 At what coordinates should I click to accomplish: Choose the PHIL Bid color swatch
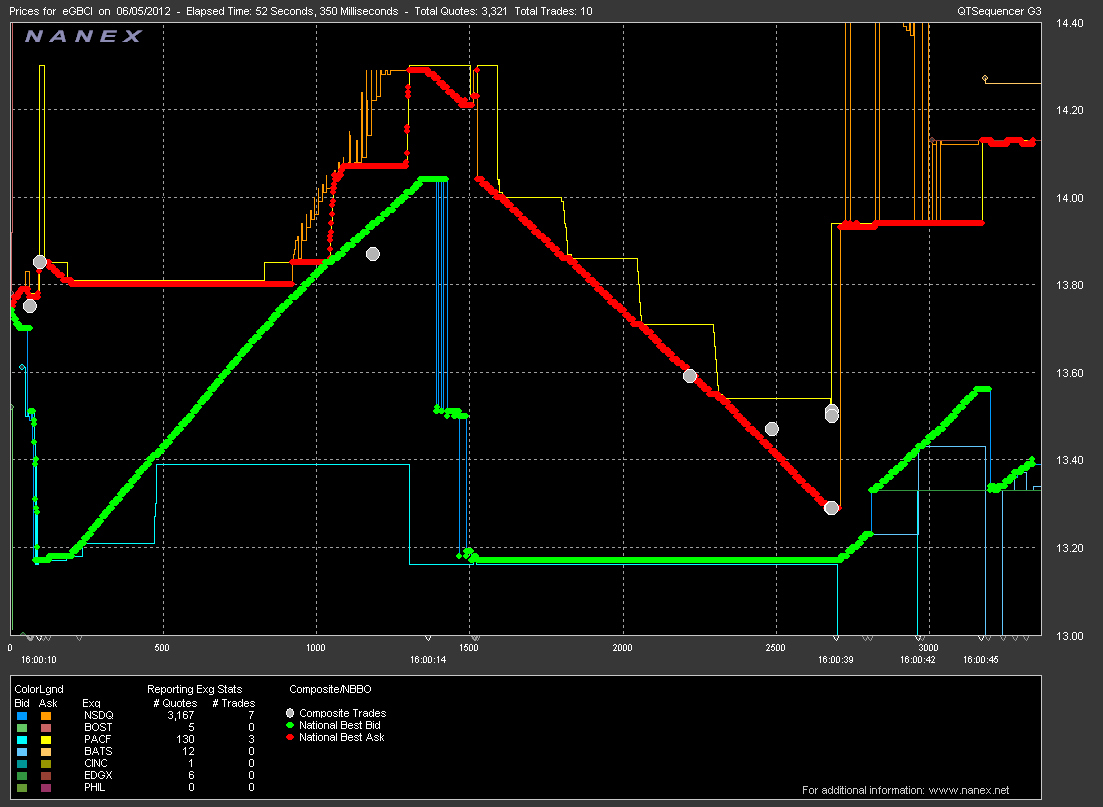[x=22, y=787]
